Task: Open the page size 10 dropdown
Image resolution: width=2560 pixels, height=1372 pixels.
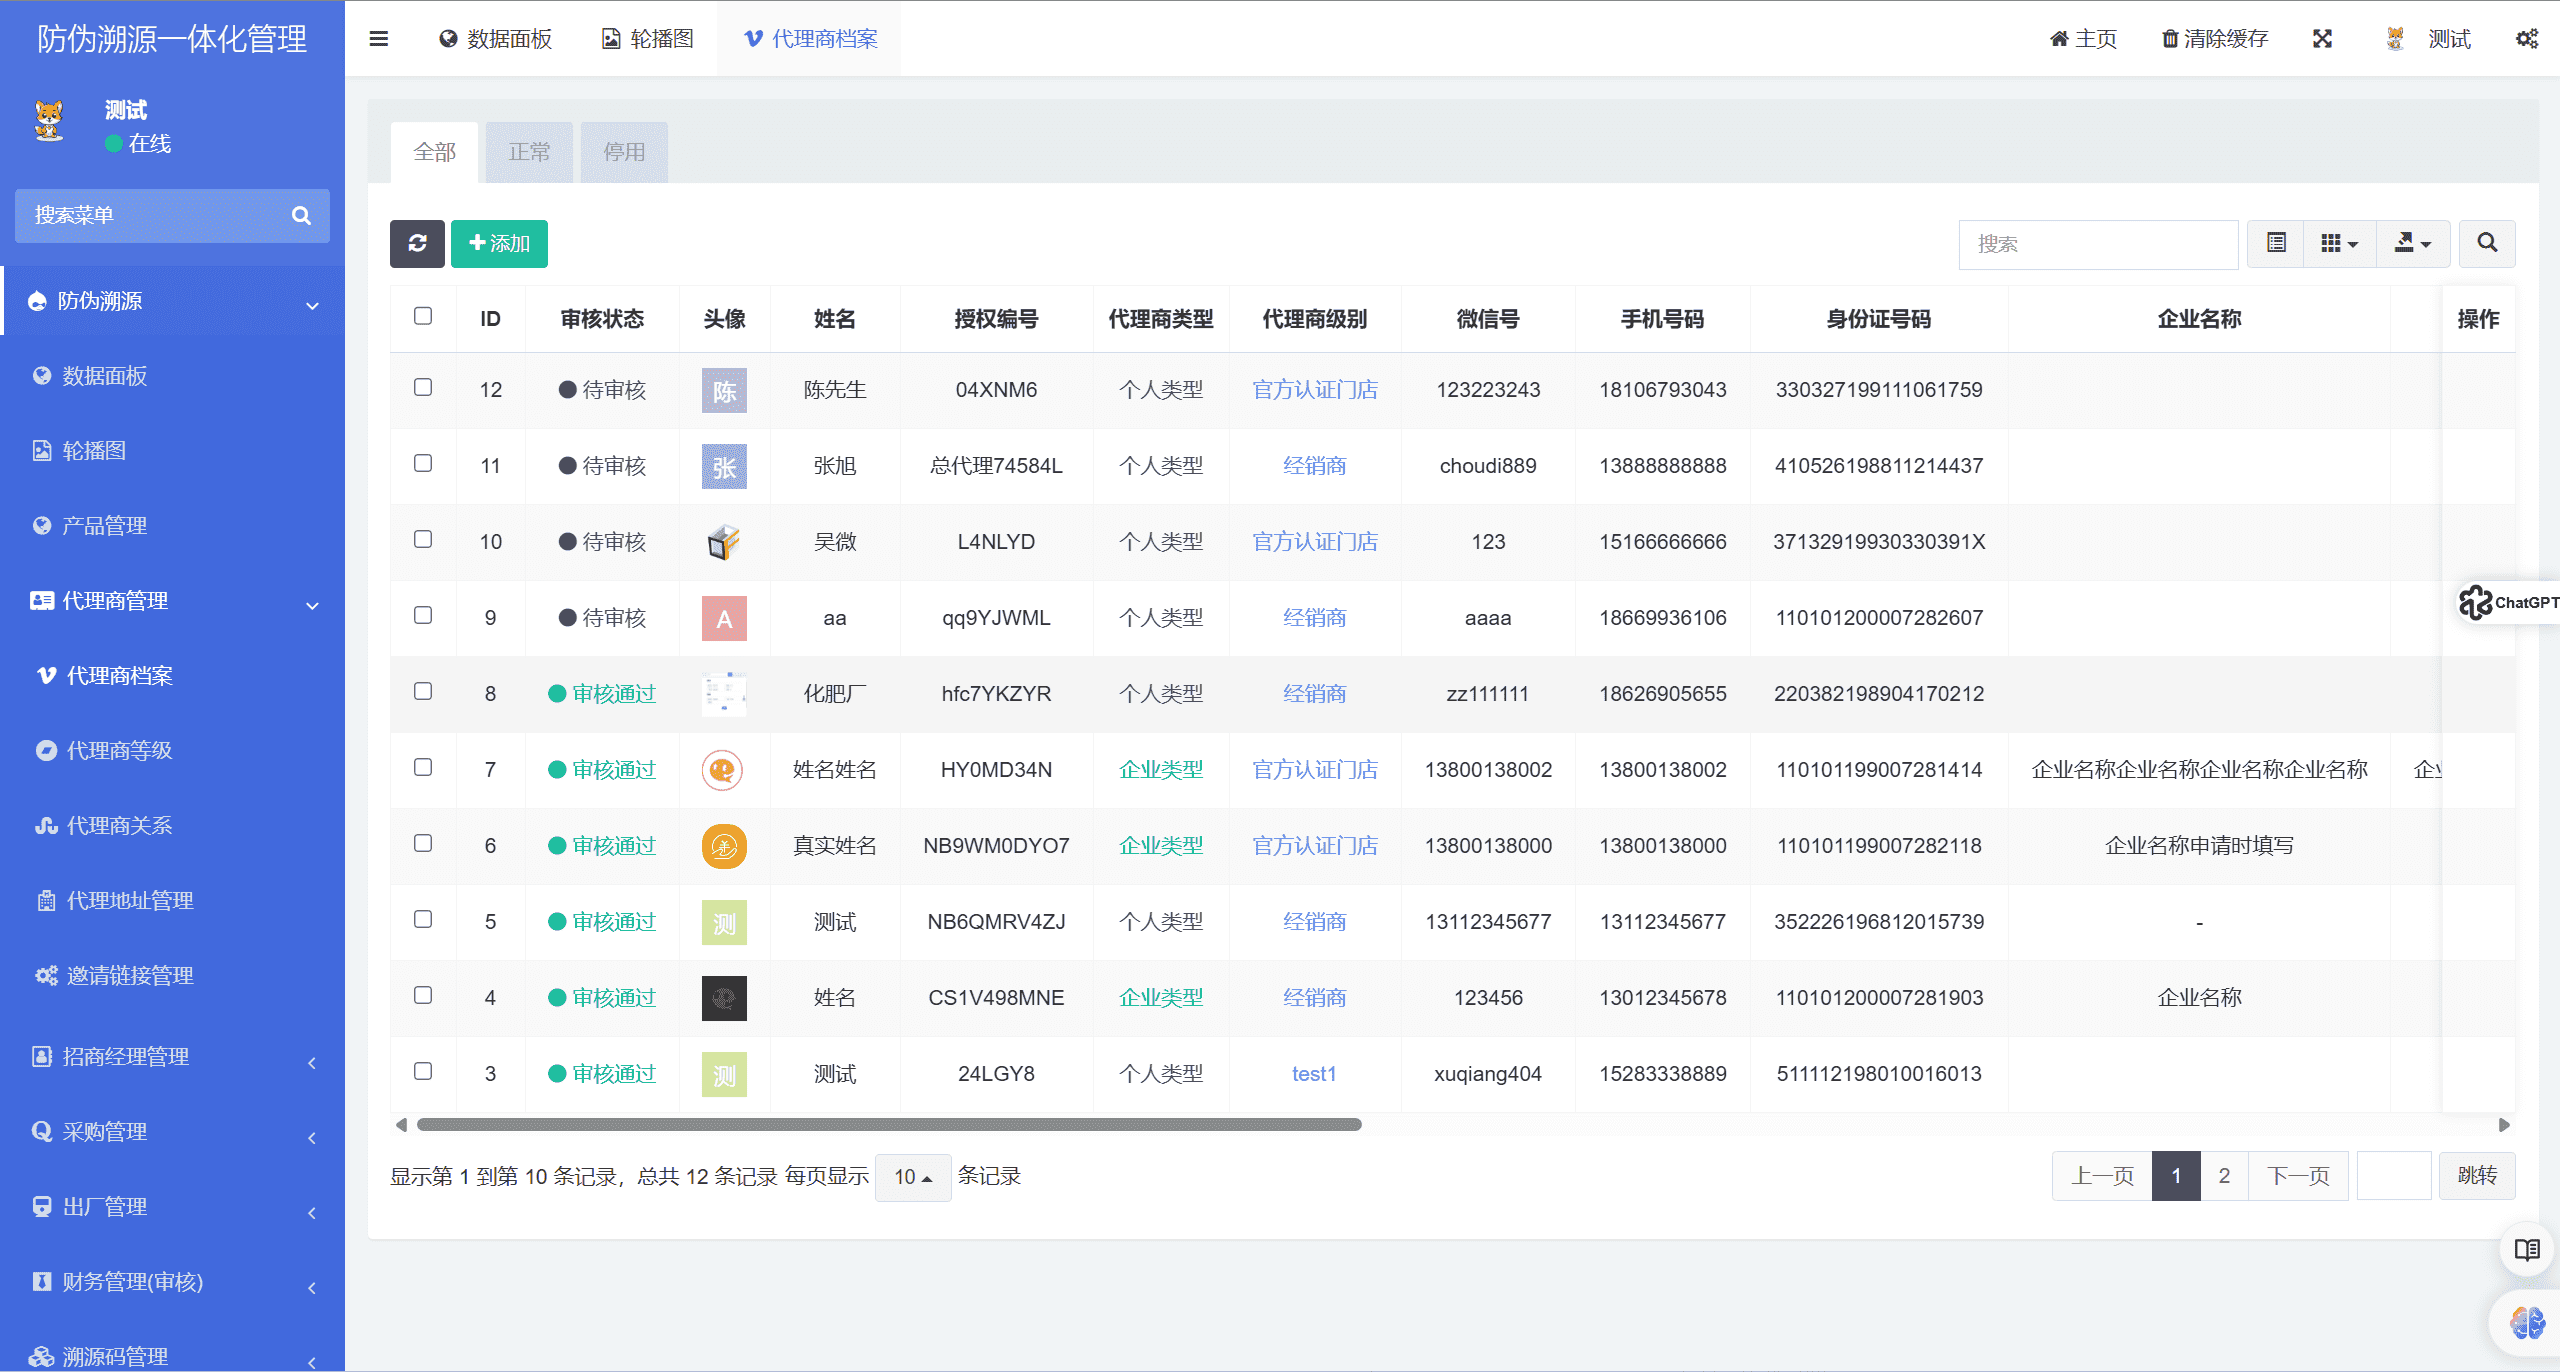Action: click(913, 1177)
